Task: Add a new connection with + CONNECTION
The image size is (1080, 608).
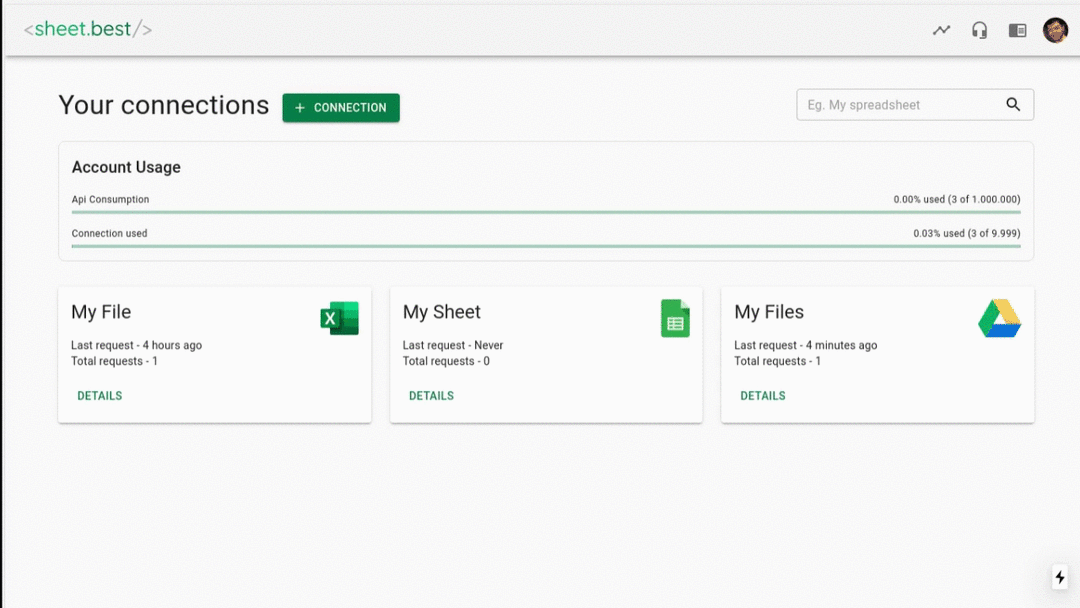Action: click(341, 108)
